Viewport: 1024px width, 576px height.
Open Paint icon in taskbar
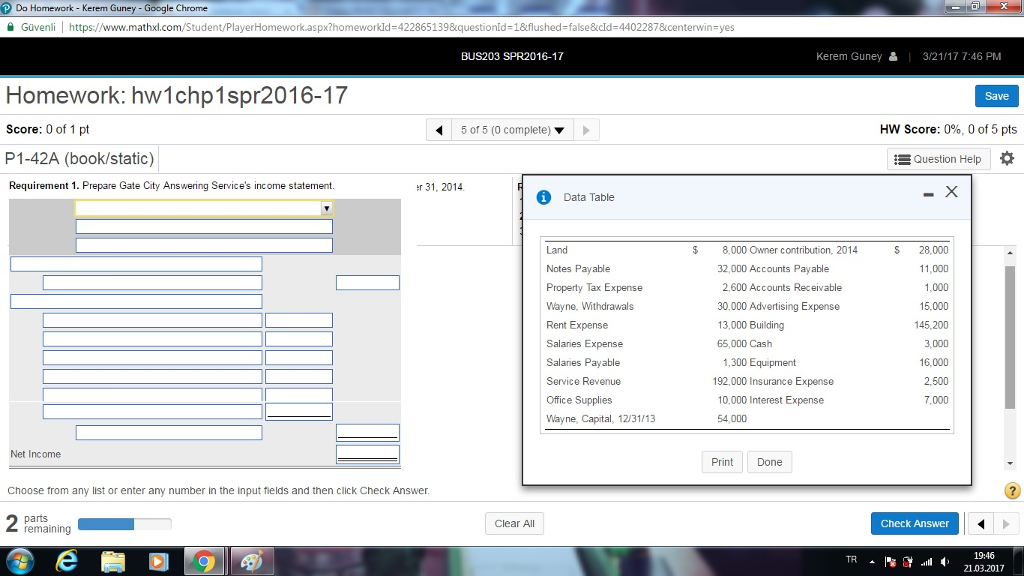pyautogui.click(x=251, y=562)
